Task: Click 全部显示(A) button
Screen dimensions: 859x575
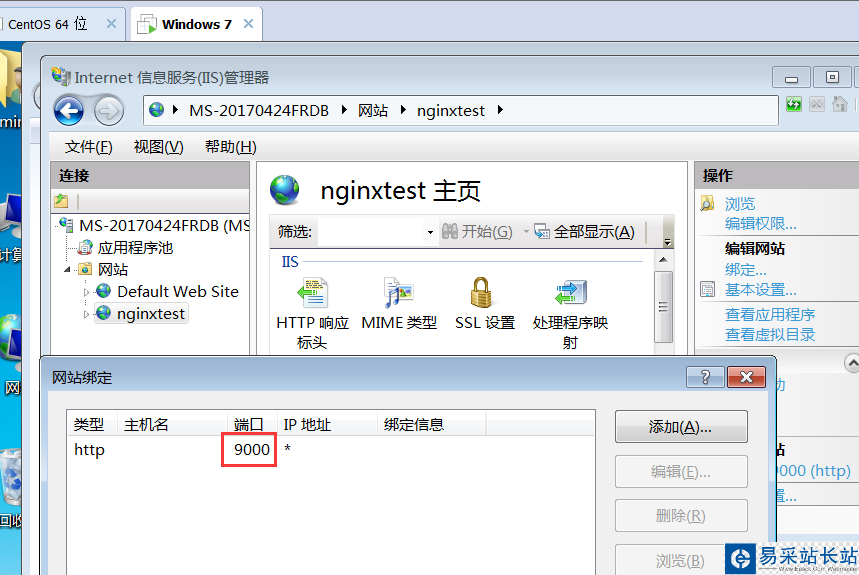Action: [584, 232]
